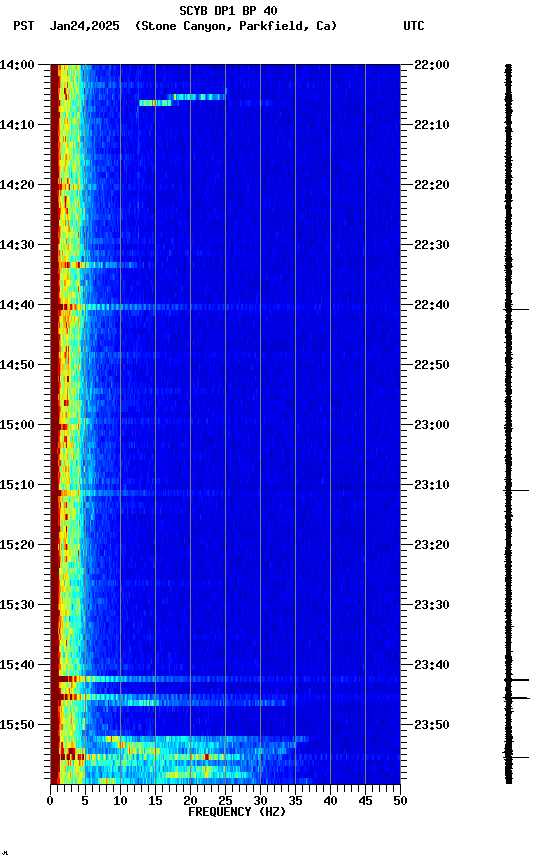Image resolution: width=552 pixels, height=864 pixels.
Task: Click the '14:40' PST time label
Action: coord(17,305)
